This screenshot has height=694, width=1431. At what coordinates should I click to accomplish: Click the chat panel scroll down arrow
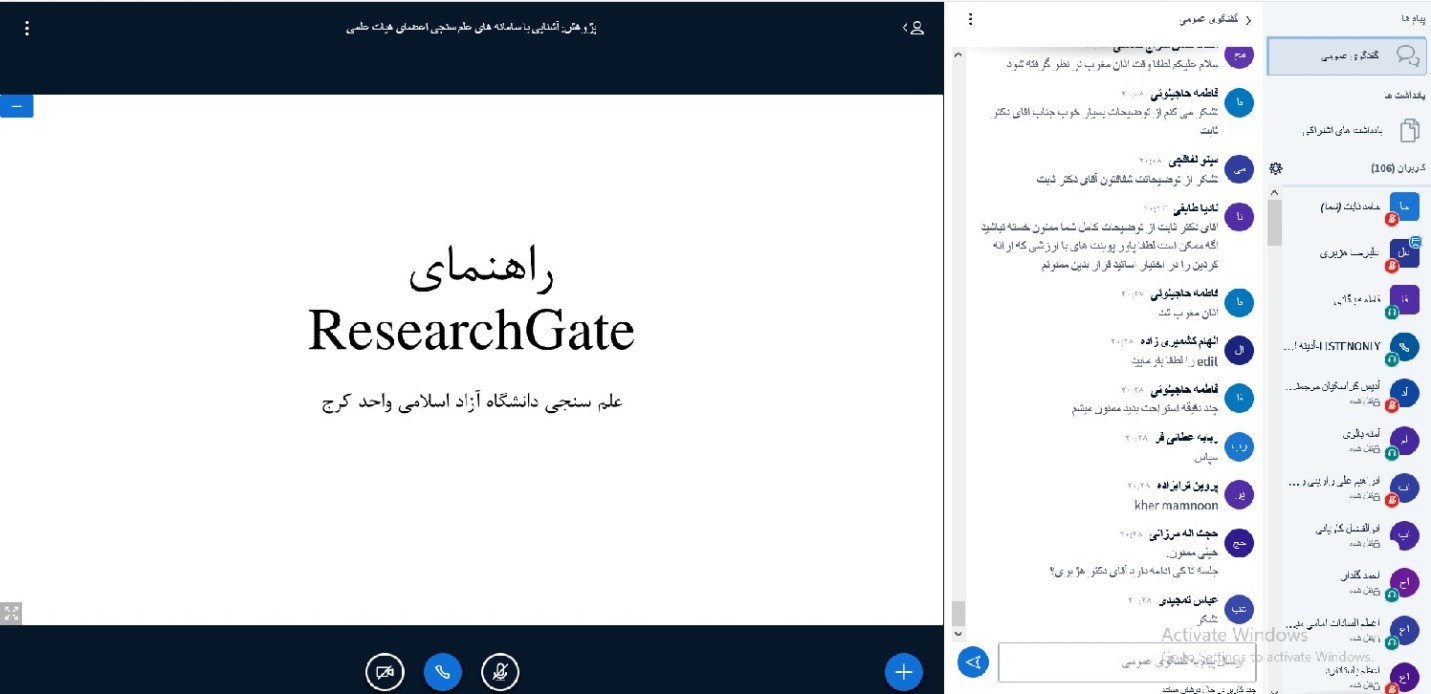(x=959, y=634)
